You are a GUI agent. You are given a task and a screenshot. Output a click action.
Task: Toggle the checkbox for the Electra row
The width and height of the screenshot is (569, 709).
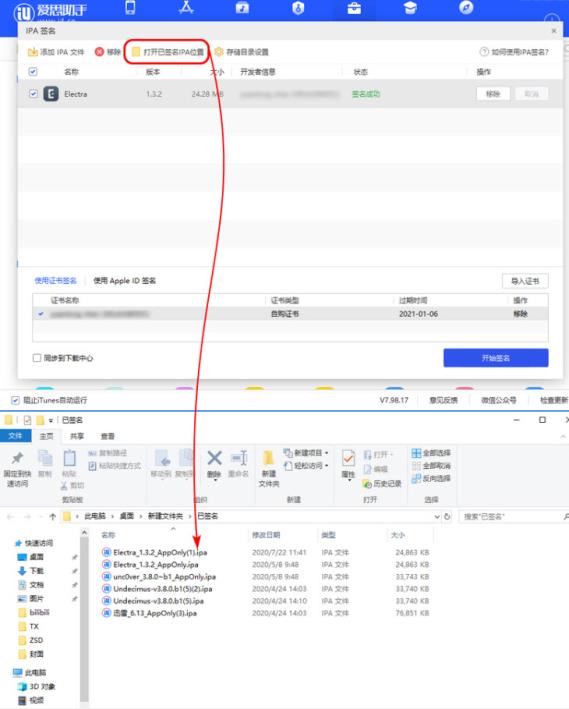click(x=33, y=94)
